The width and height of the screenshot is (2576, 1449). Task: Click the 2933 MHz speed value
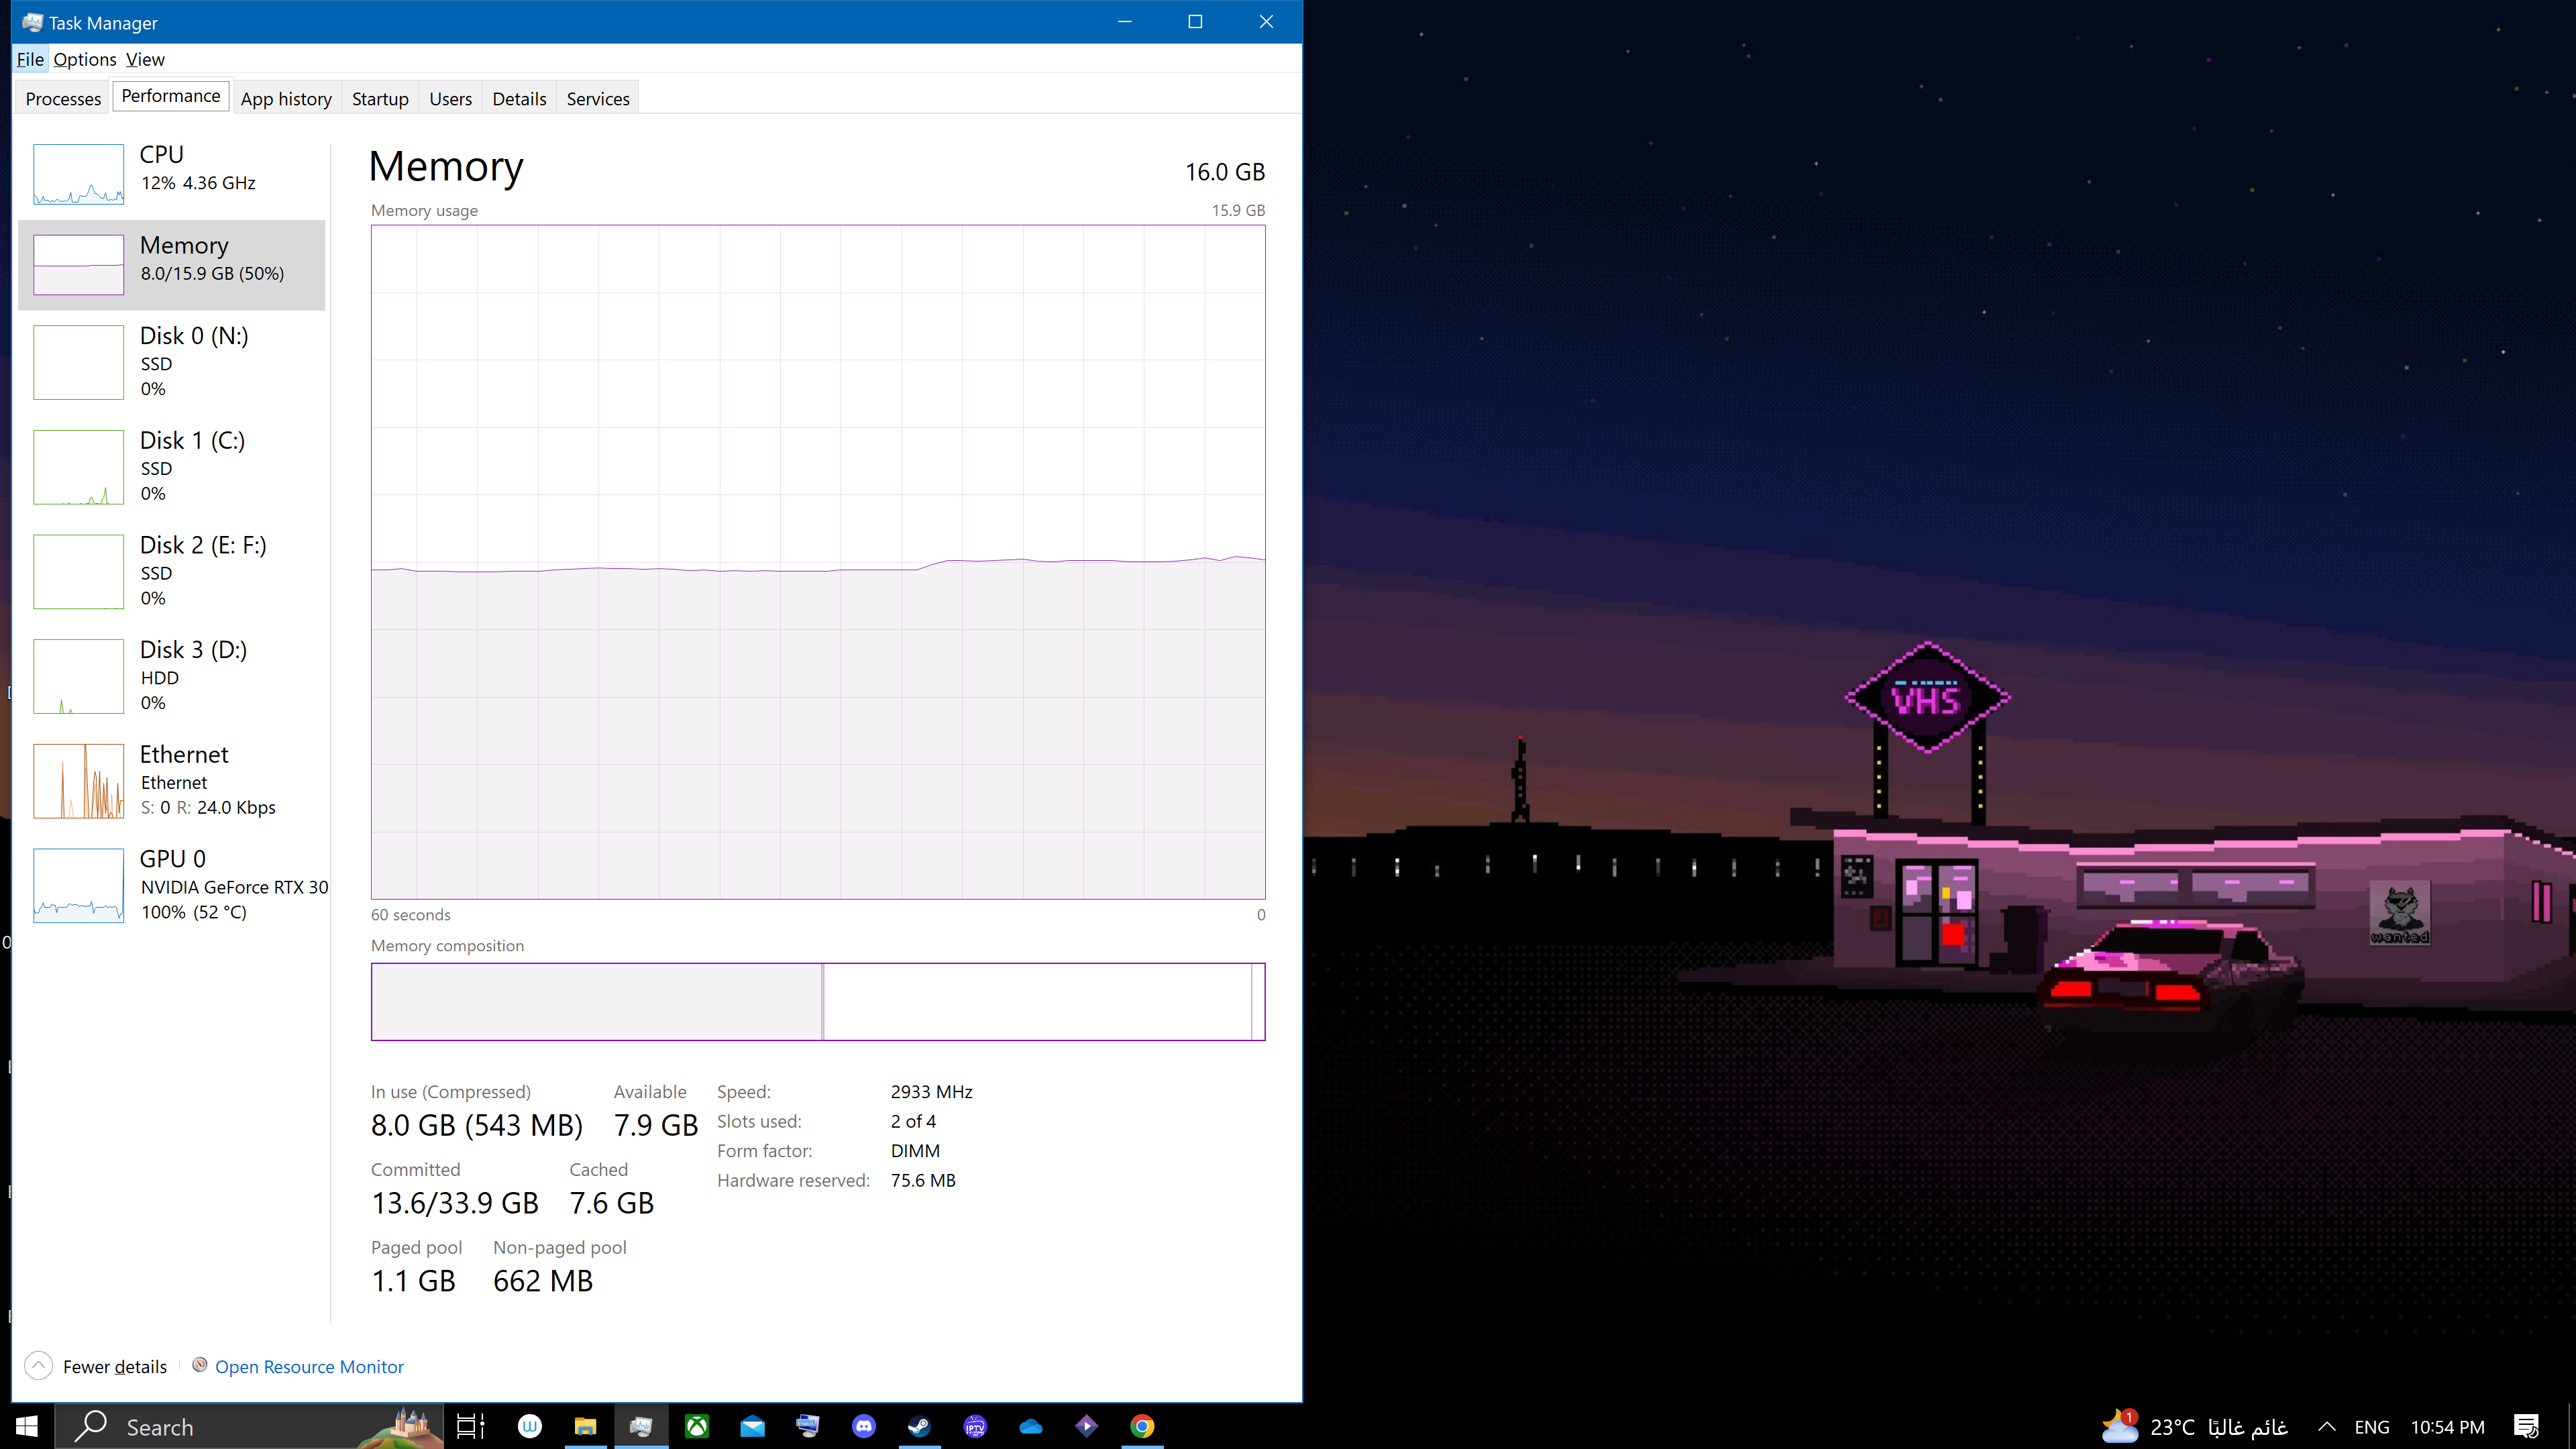932,1092
